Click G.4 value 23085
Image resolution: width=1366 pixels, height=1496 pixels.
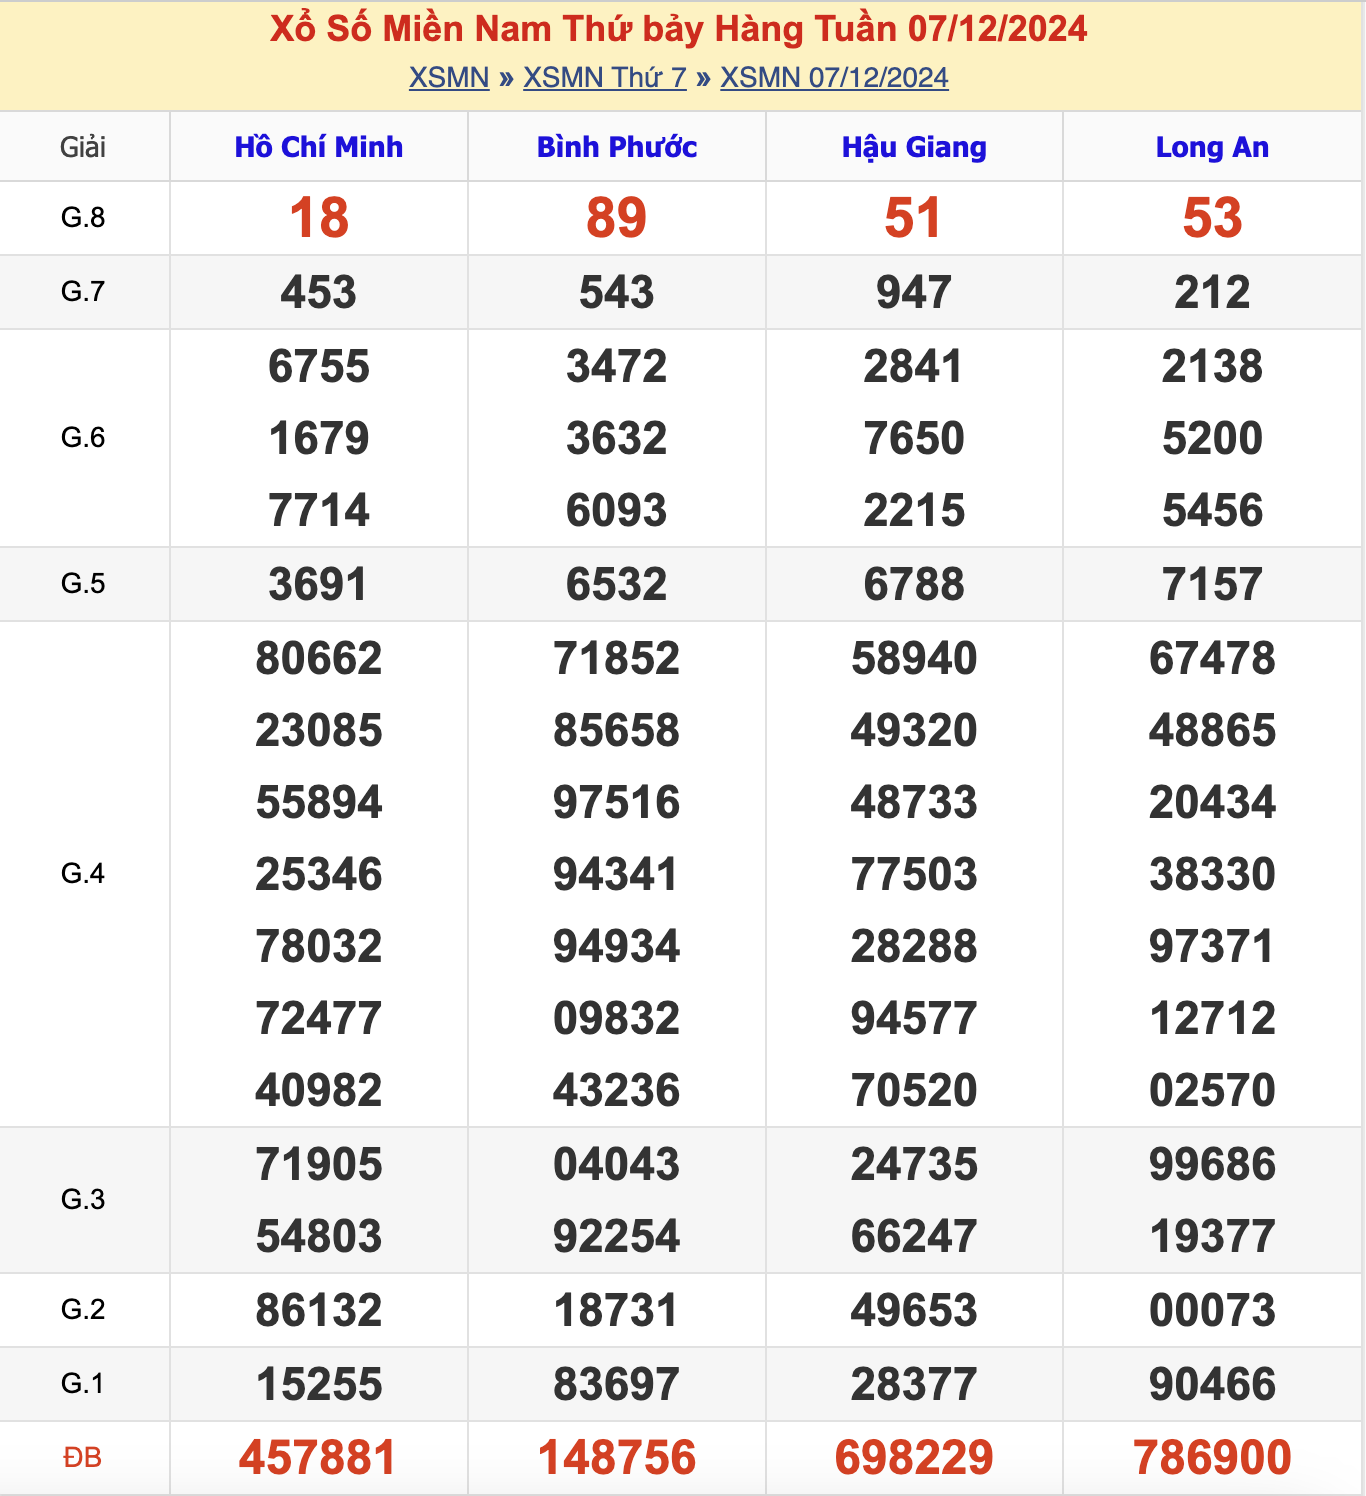point(319,730)
